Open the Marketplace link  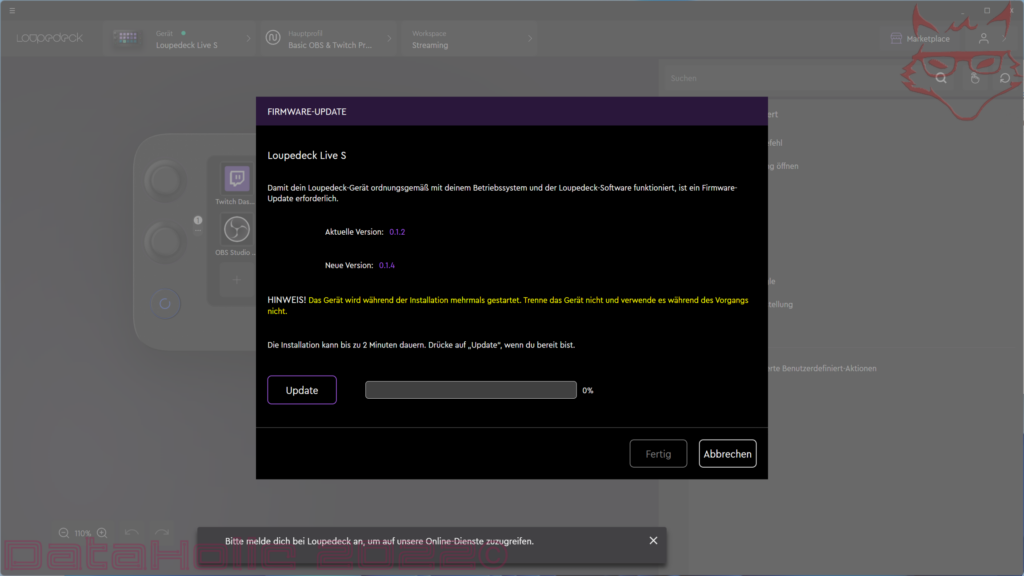click(928, 39)
